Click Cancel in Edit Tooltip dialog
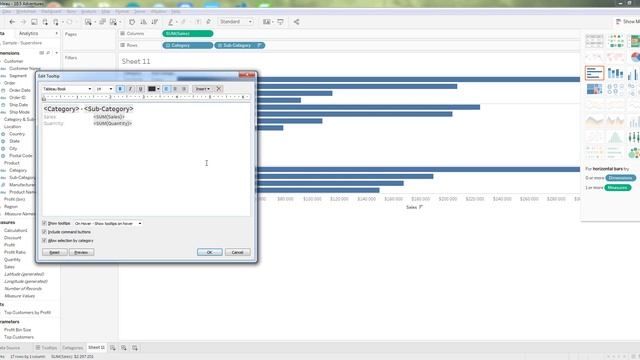This screenshot has height=360, width=640. coord(238,252)
